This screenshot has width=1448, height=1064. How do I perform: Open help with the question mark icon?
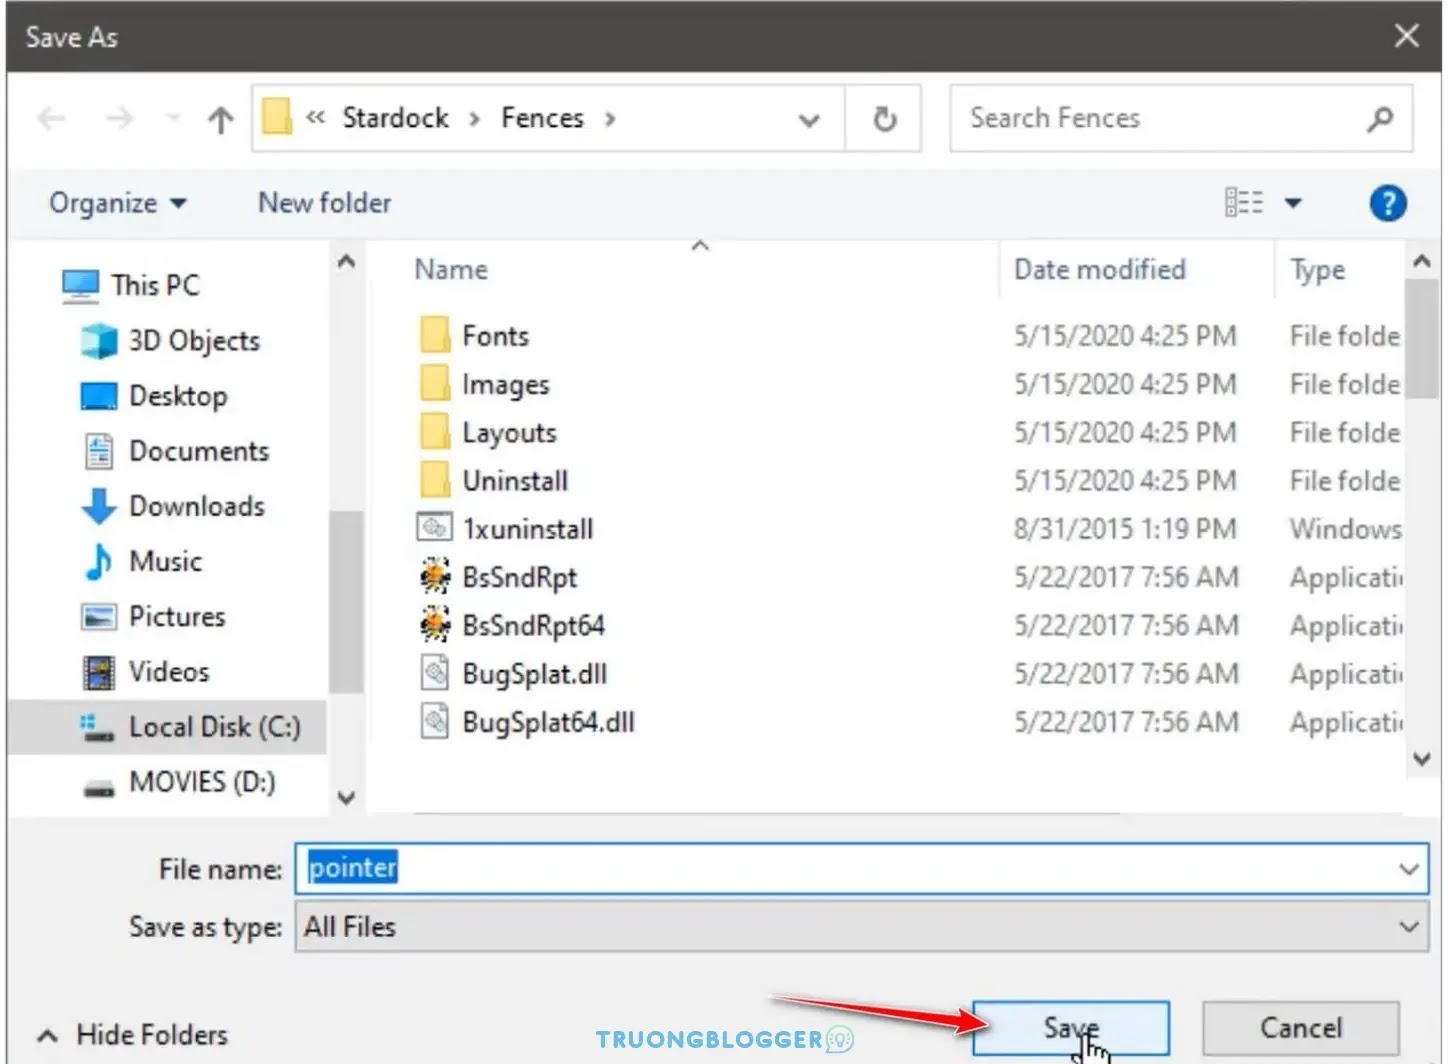point(1388,203)
